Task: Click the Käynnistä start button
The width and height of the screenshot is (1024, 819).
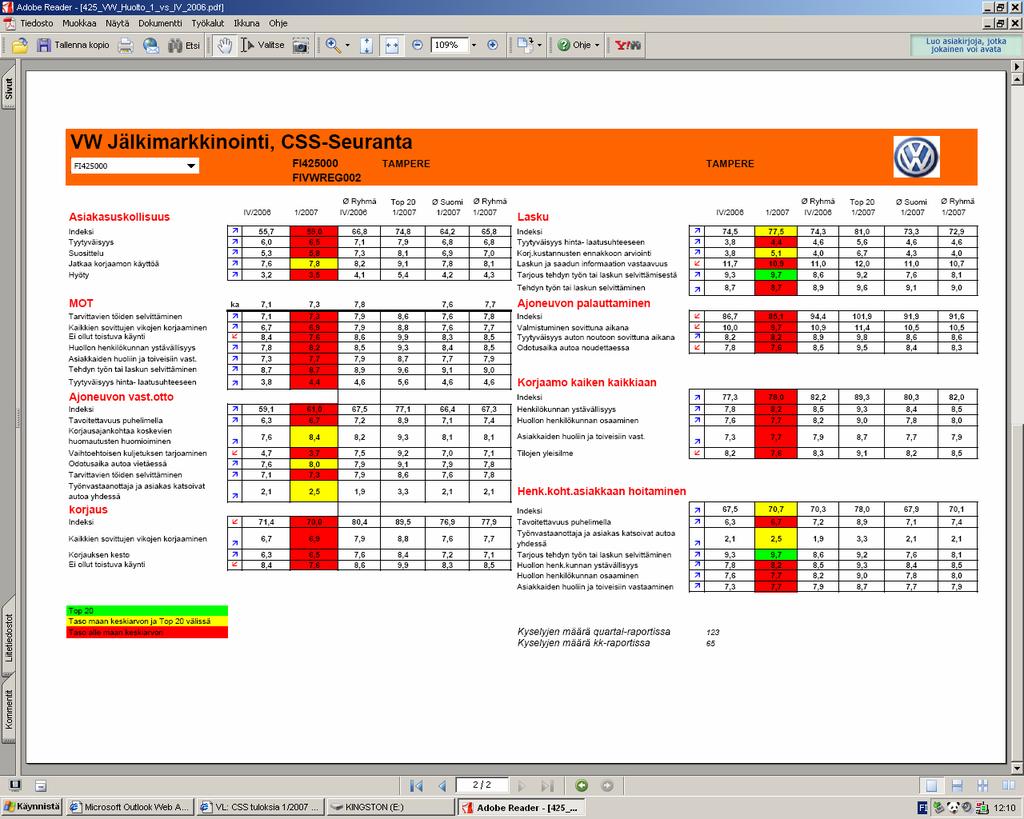Action: pyautogui.click(x=31, y=807)
